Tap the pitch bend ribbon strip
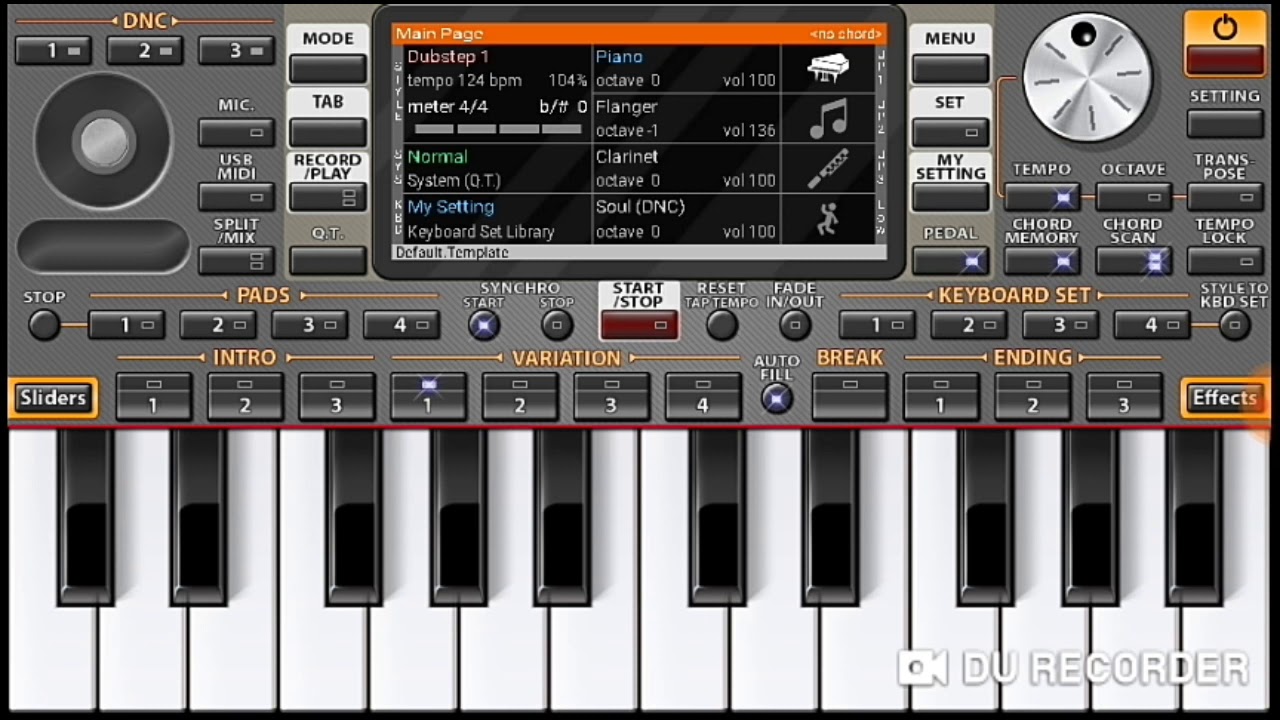The image size is (1280, 720). pos(103,246)
